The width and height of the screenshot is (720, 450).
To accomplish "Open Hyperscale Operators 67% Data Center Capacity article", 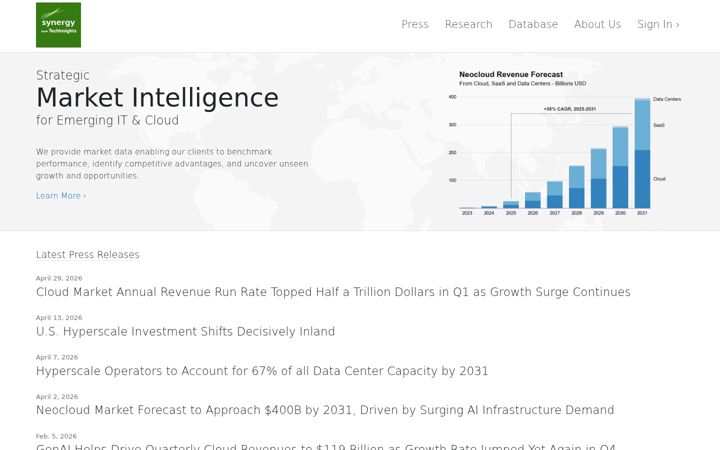I will point(262,371).
